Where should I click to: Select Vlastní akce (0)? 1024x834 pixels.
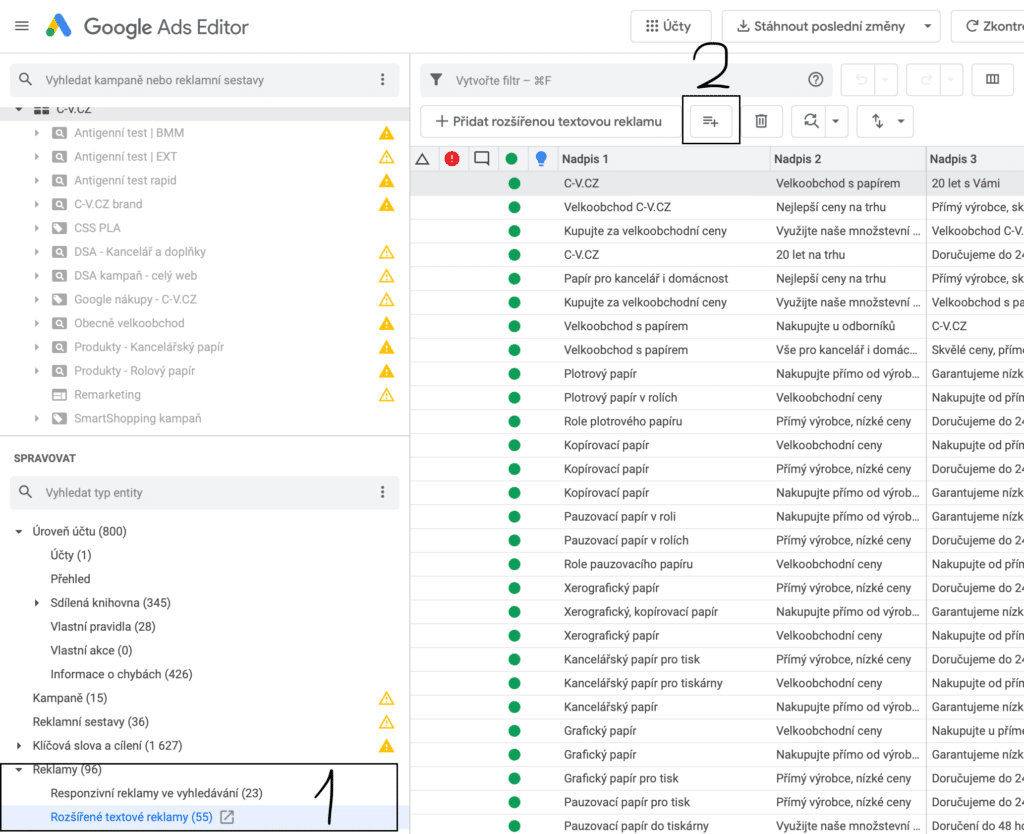[x=91, y=650]
